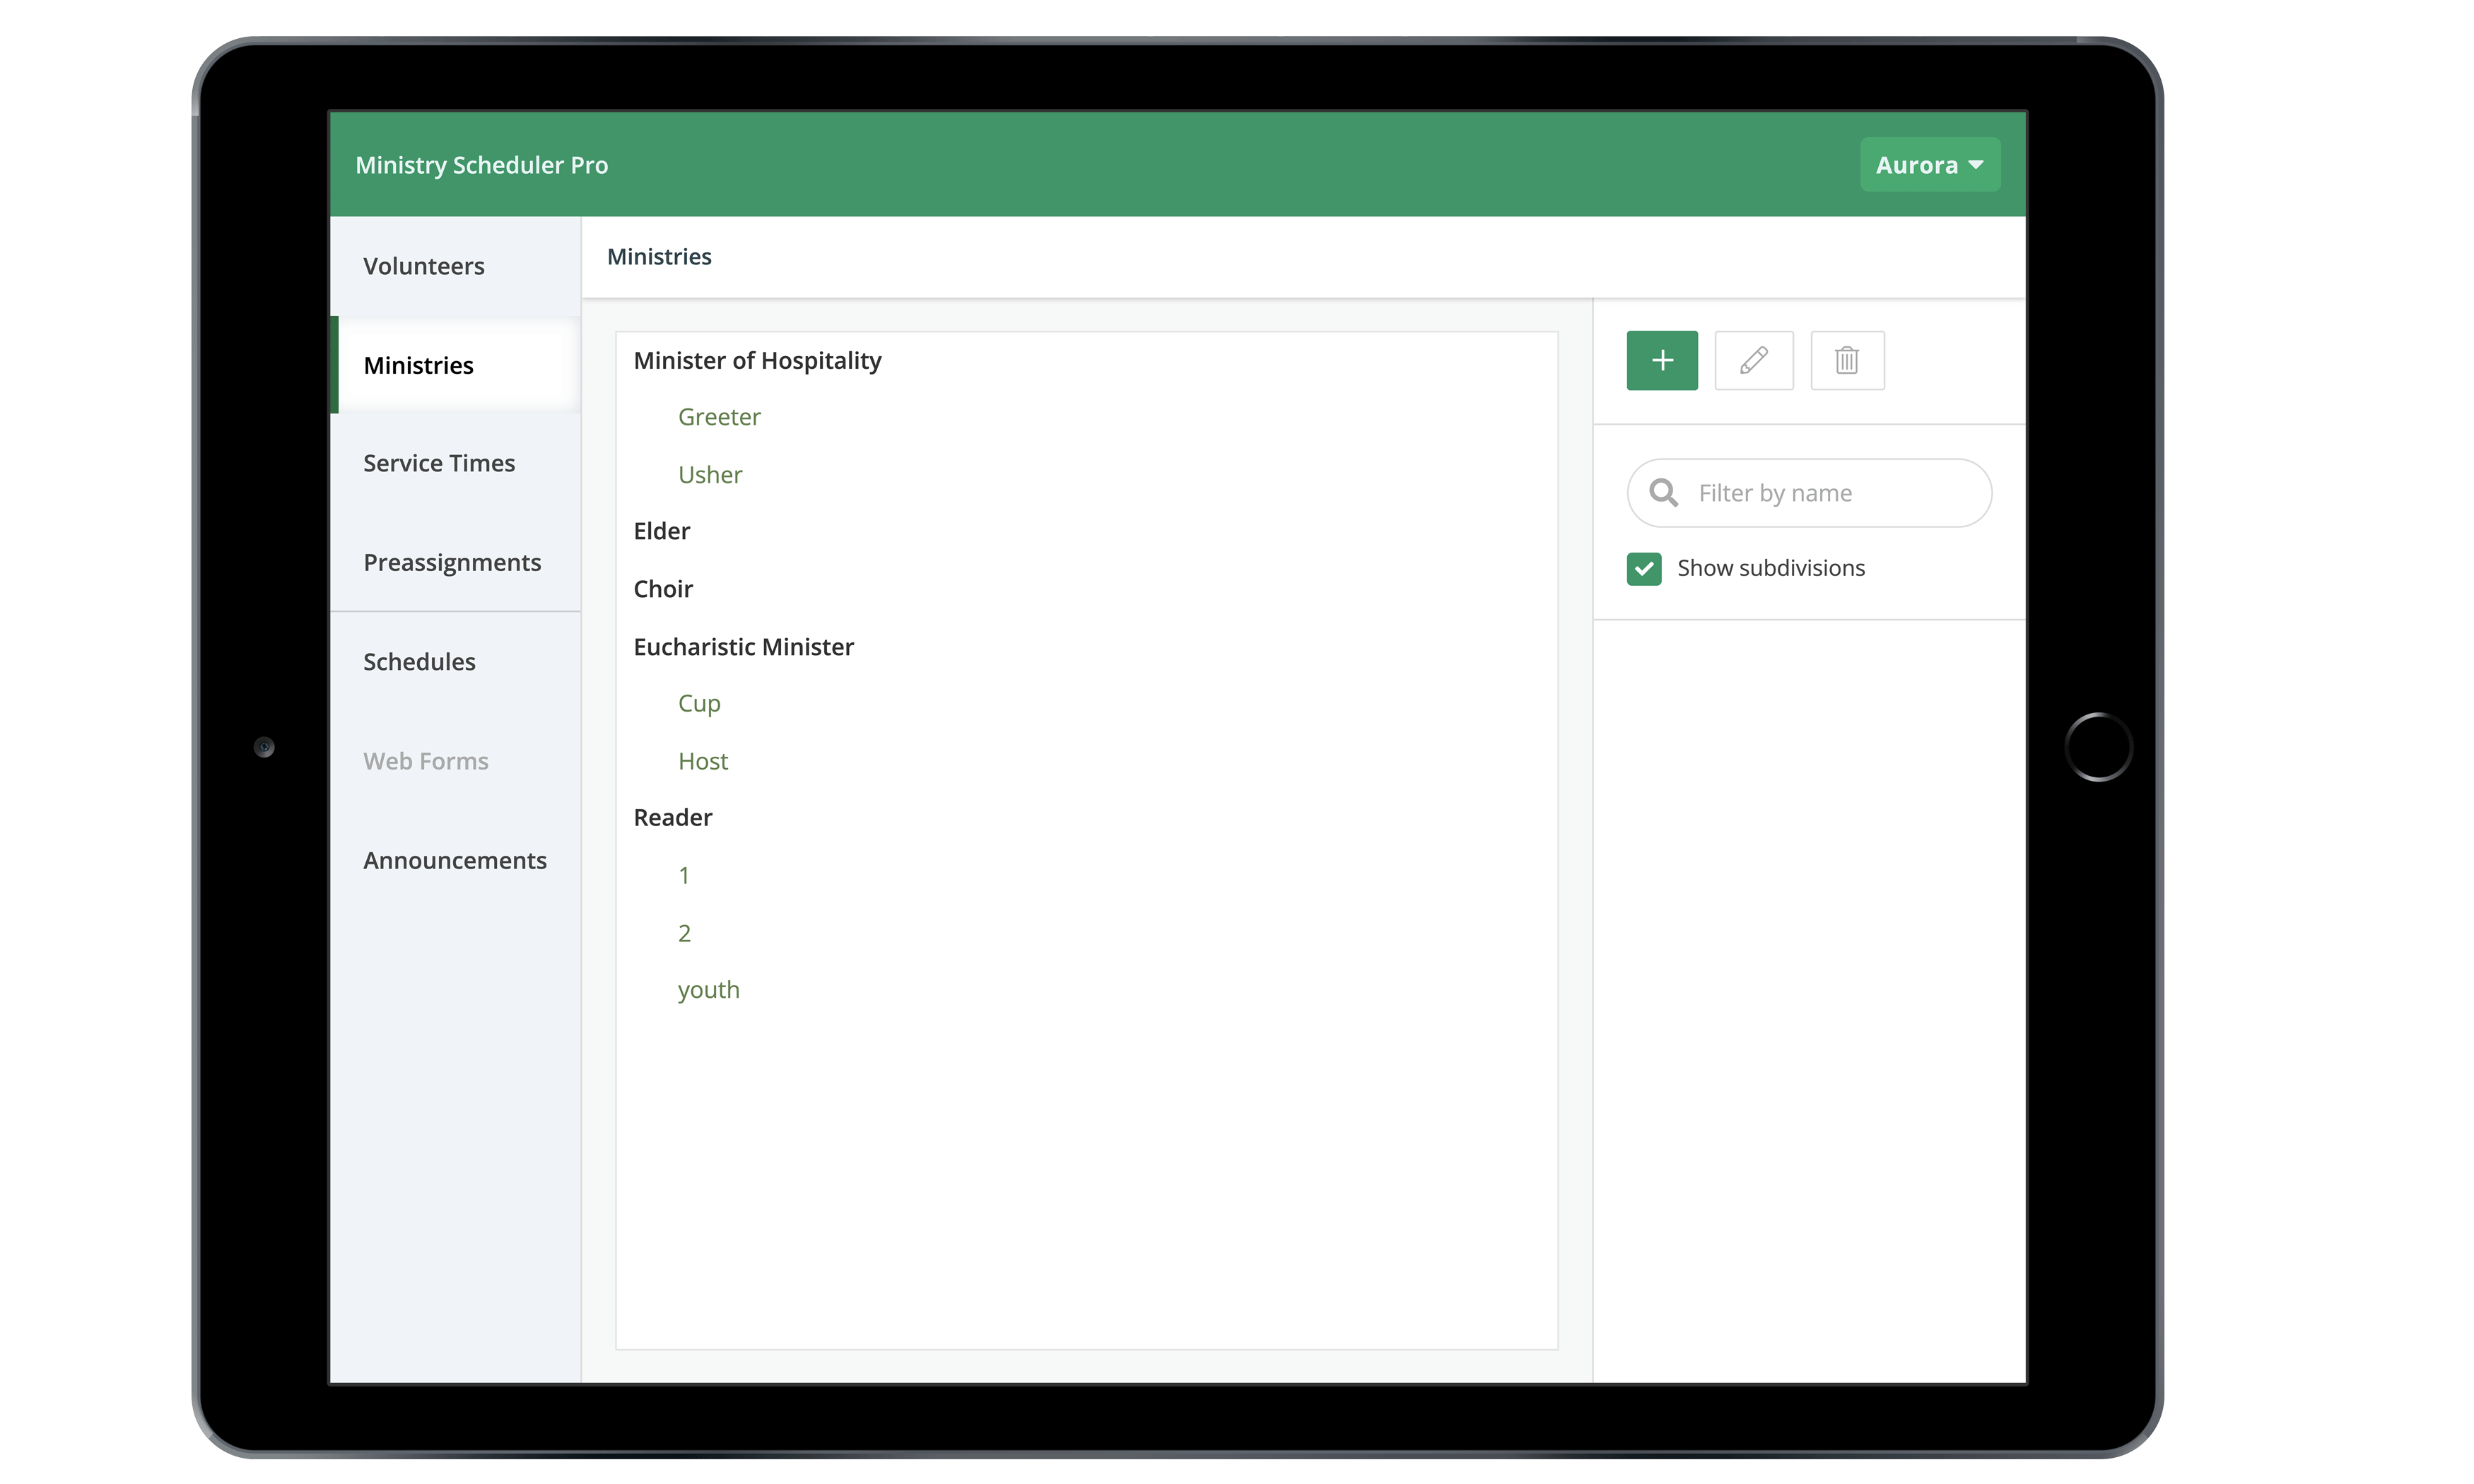The height and width of the screenshot is (1484, 2474).
Task: Click the magnifying glass search icon
Action: (x=1663, y=493)
